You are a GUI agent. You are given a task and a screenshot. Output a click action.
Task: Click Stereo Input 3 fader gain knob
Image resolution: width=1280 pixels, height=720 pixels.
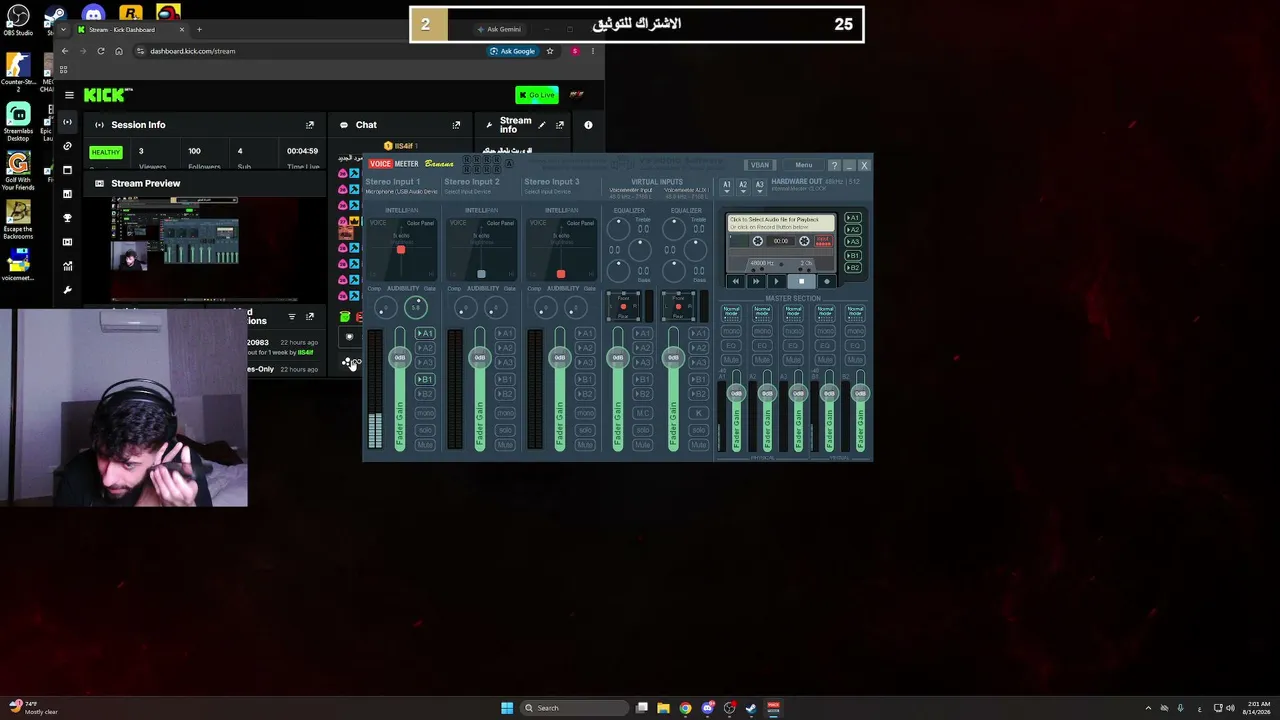560,358
